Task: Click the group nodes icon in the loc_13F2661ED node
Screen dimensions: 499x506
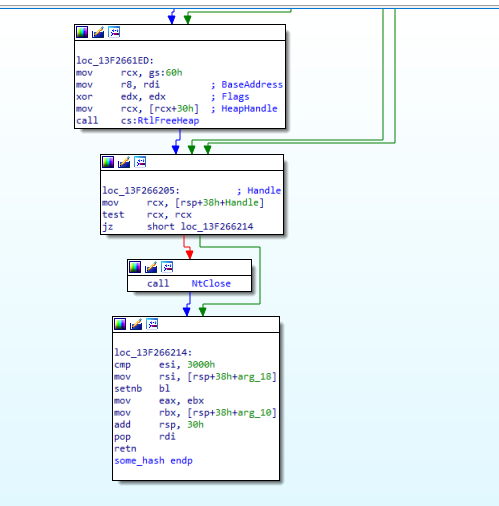Action: coord(114,32)
